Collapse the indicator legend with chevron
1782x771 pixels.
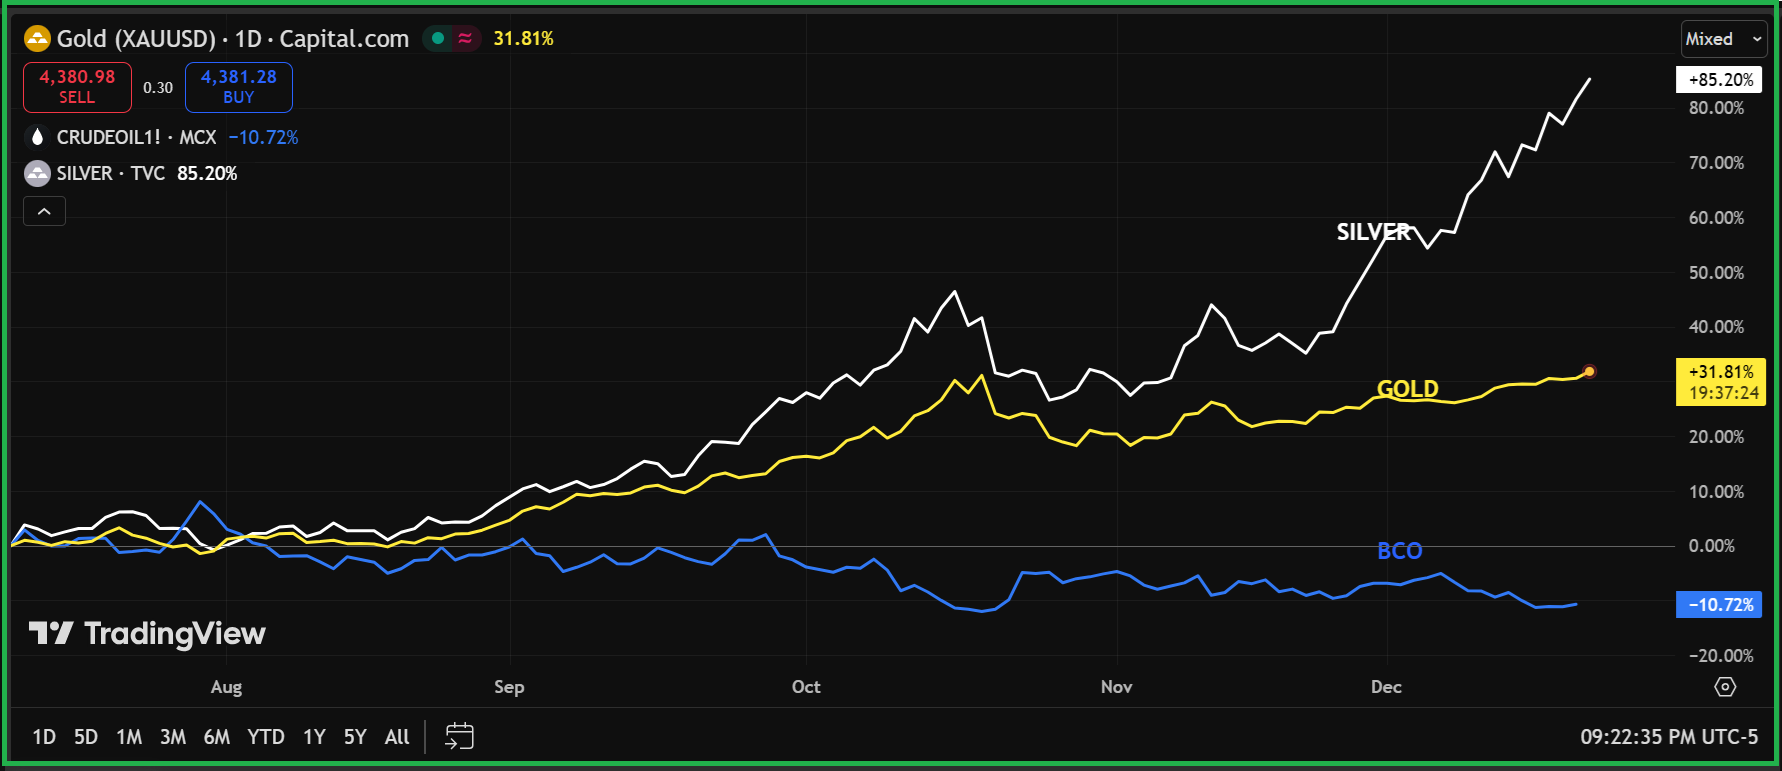click(x=44, y=212)
